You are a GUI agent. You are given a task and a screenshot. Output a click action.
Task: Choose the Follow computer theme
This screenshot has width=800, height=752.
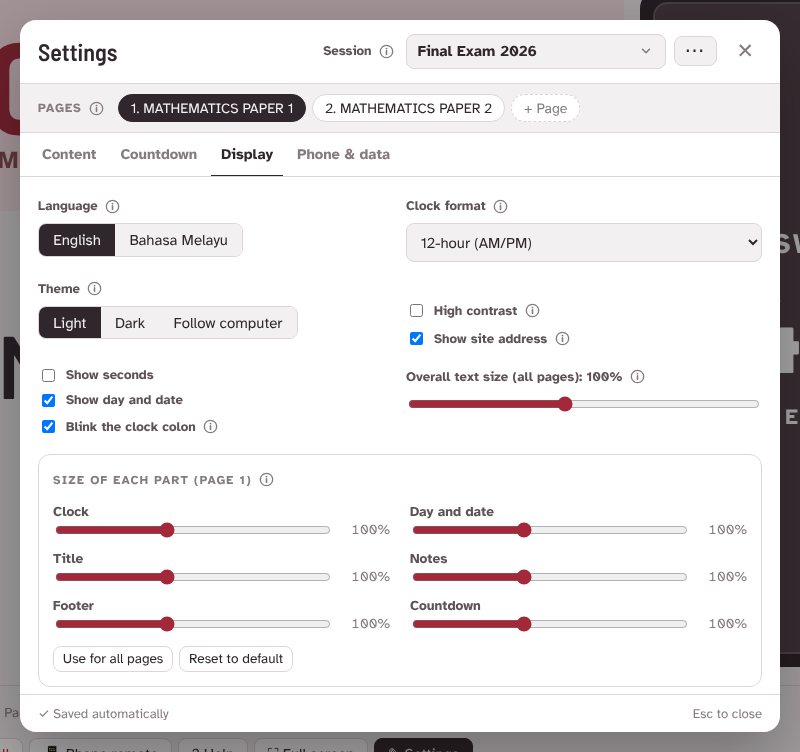click(228, 323)
